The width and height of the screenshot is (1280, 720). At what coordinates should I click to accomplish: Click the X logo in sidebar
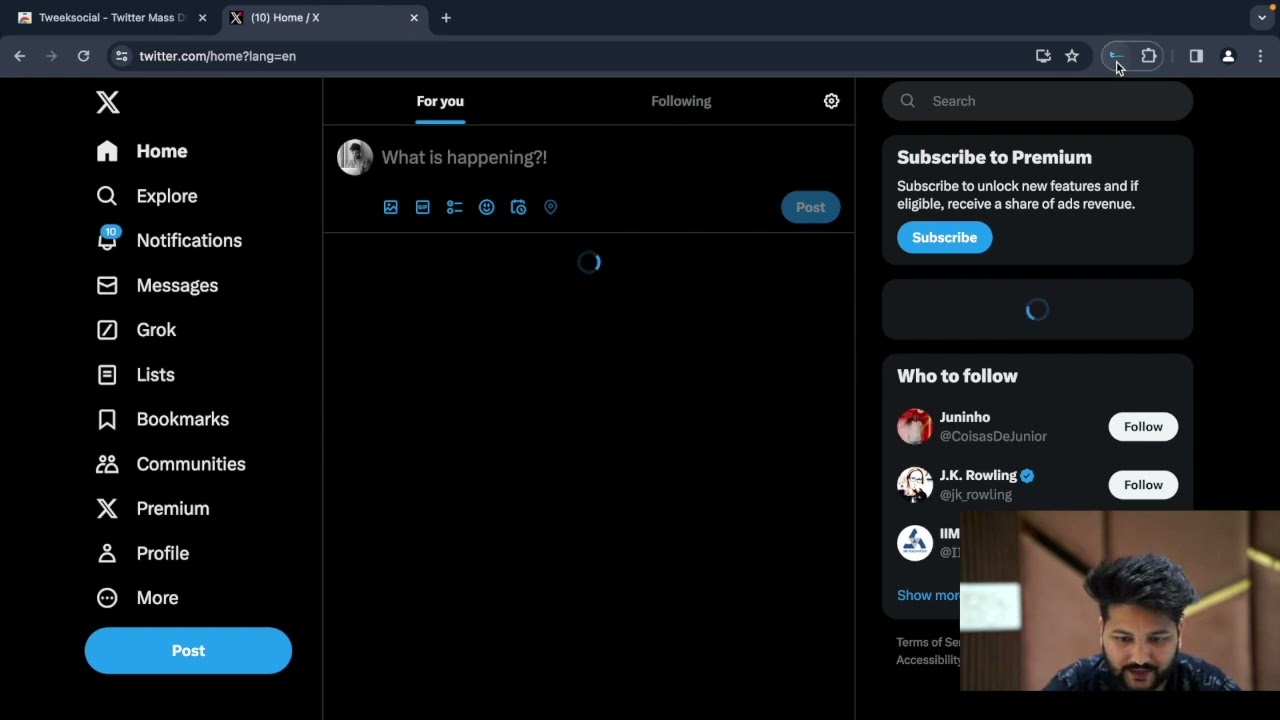click(108, 101)
